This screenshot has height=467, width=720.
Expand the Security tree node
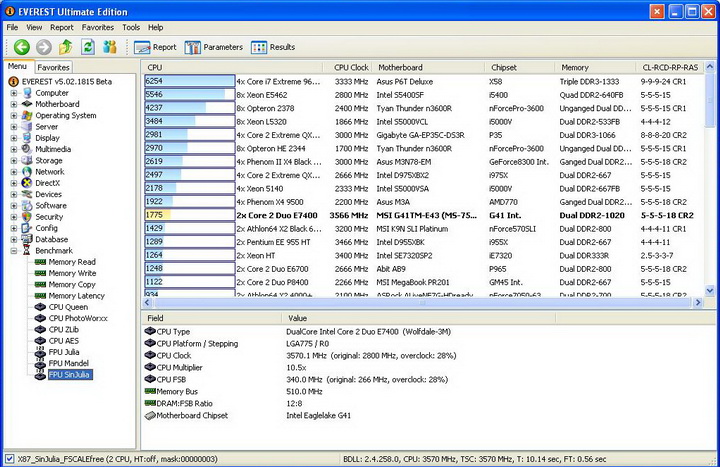14,217
